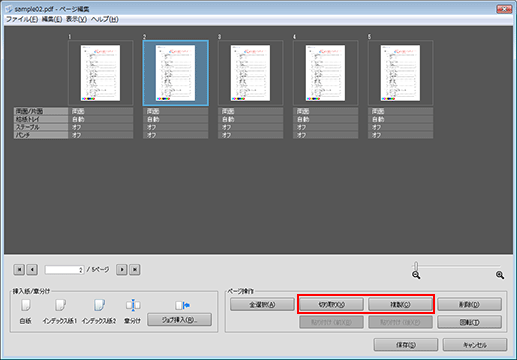Advance to the next page arrow
Screen dimensions: 517x360
122,269
